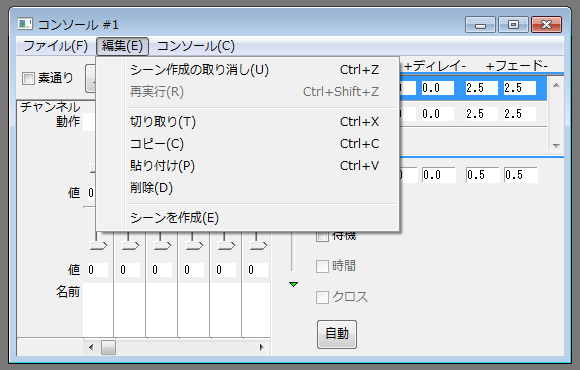Click selected row's first 2.5 fade field
Screen dimensions: 580x370
click(482, 88)
